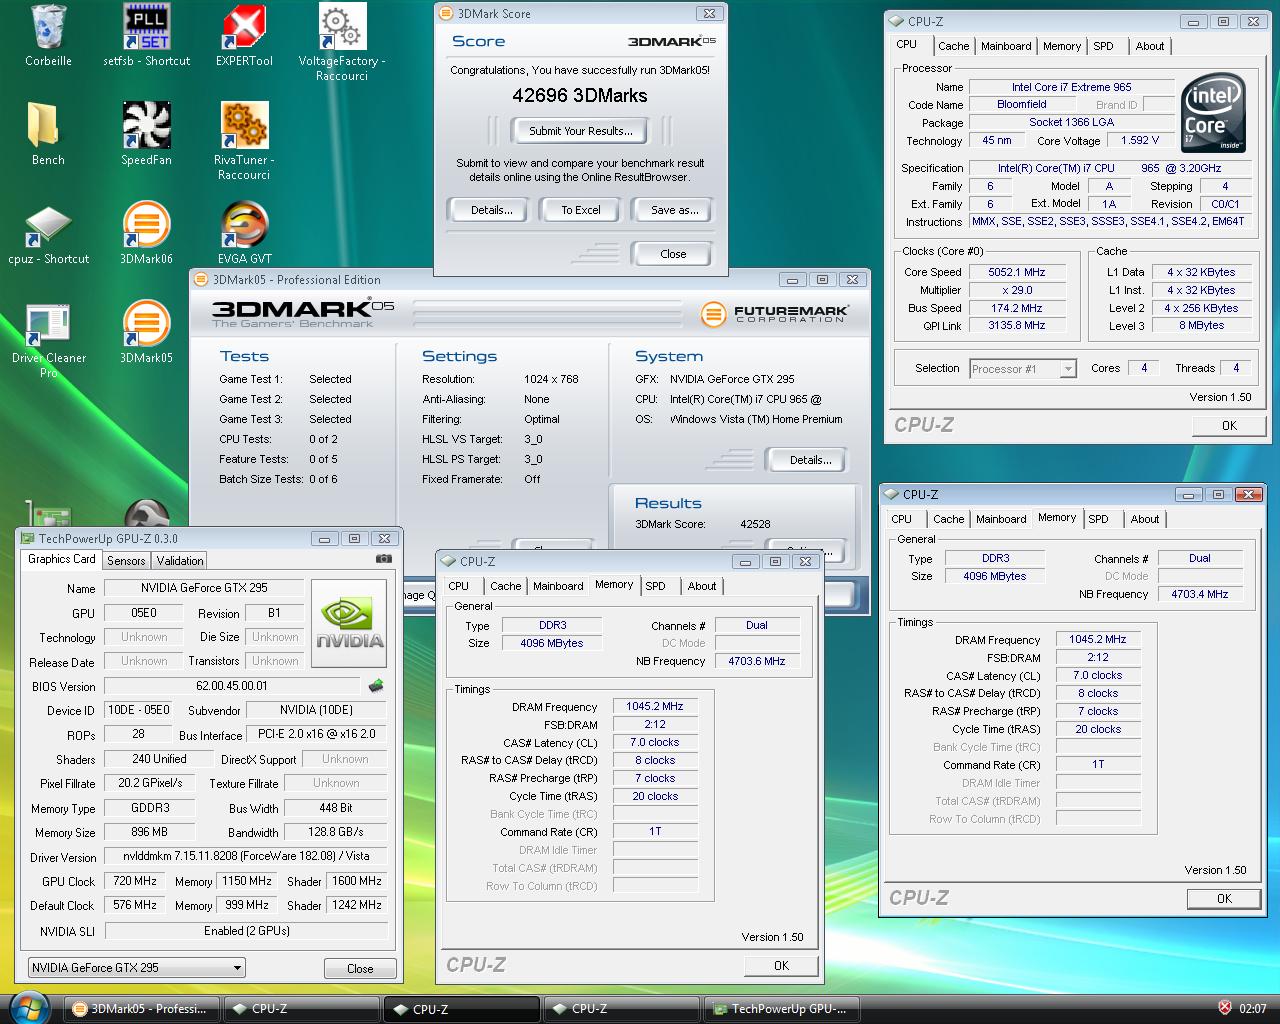Click the BIOS Version field 62.00.45.00.01
Screen dimensions: 1280x1024
pyautogui.click(x=232, y=686)
